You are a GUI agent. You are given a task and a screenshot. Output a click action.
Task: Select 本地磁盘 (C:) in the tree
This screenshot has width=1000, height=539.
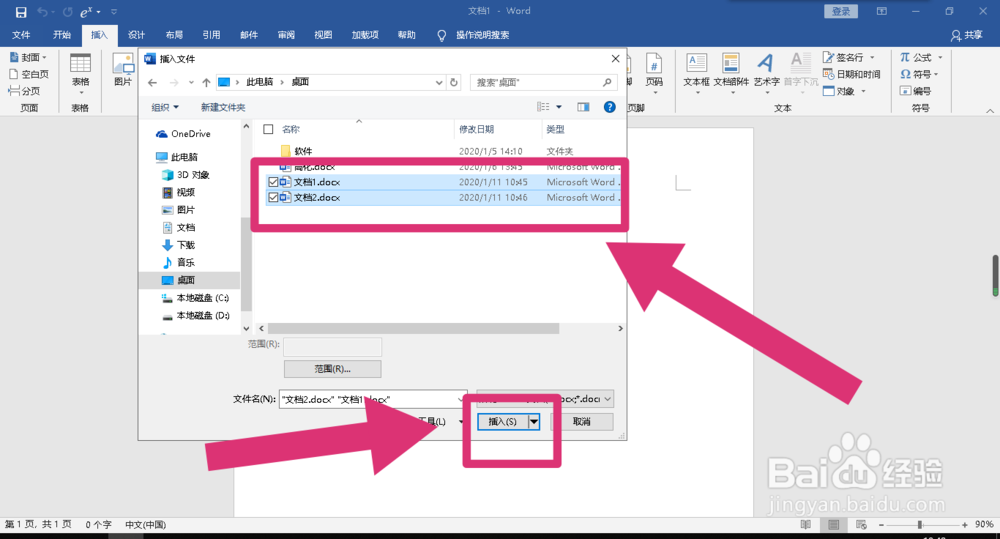195,298
